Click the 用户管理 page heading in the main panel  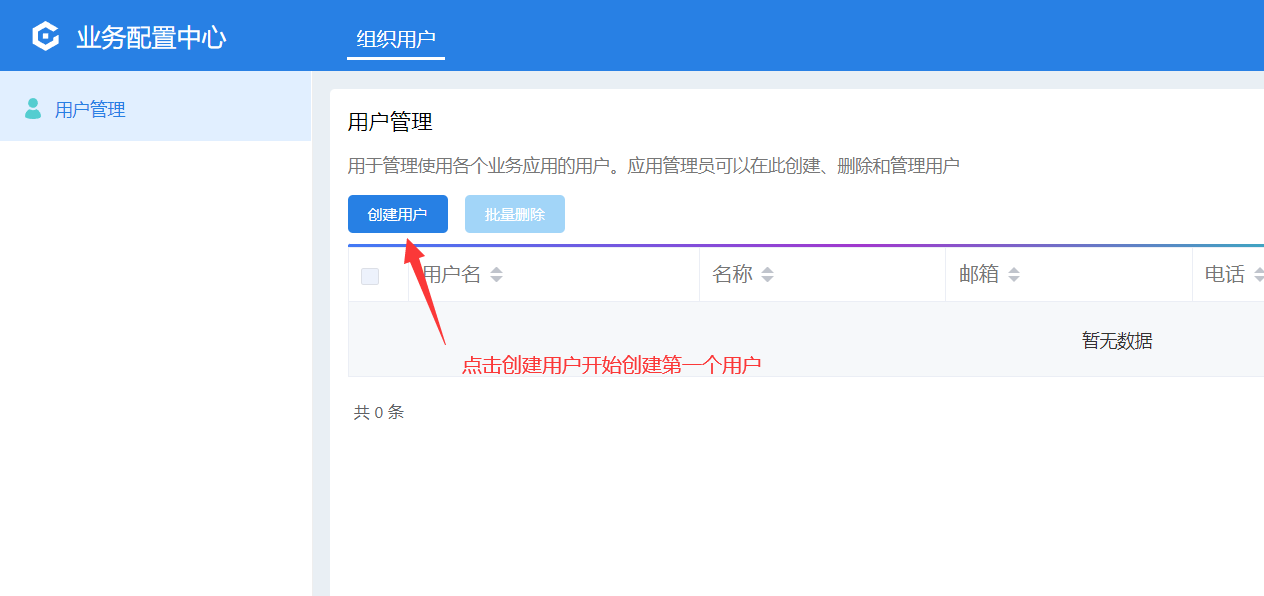point(390,122)
